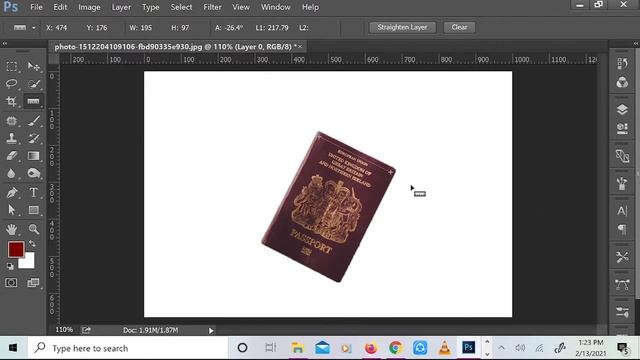Expand the left toolbox panel
This screenshot has width=640, height=360.
[4, 43]
